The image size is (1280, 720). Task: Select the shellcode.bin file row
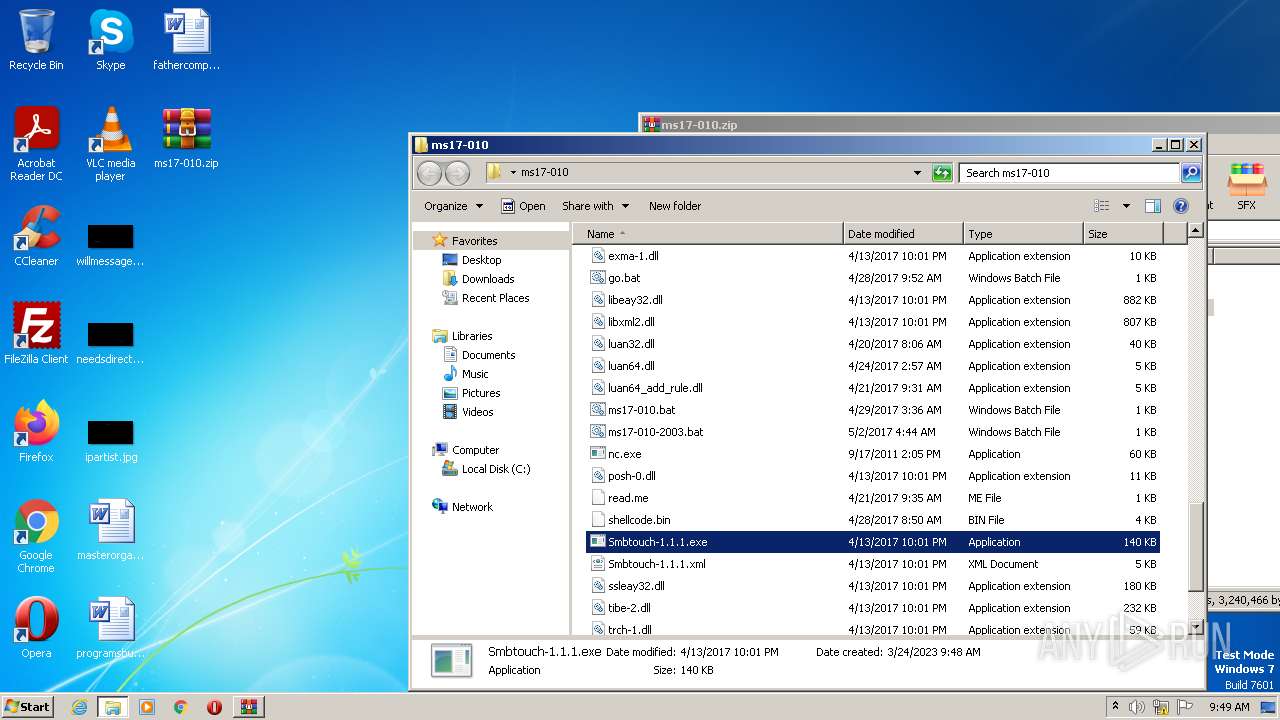(872, 520)
